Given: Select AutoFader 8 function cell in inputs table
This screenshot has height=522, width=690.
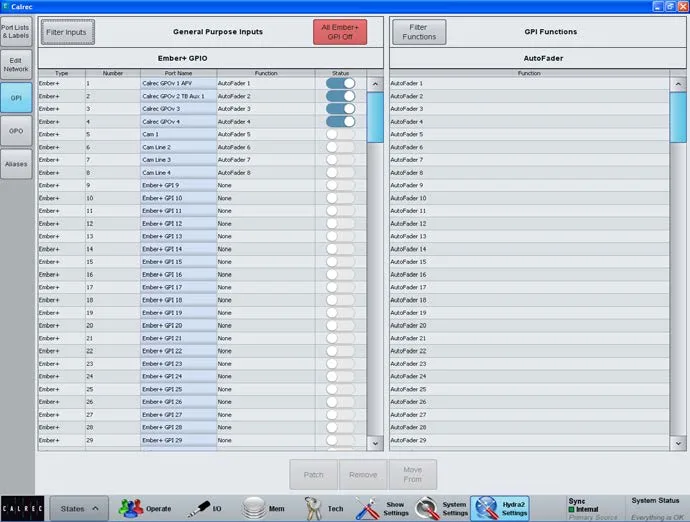Looking at the screenshot, I should click(266, 173).
